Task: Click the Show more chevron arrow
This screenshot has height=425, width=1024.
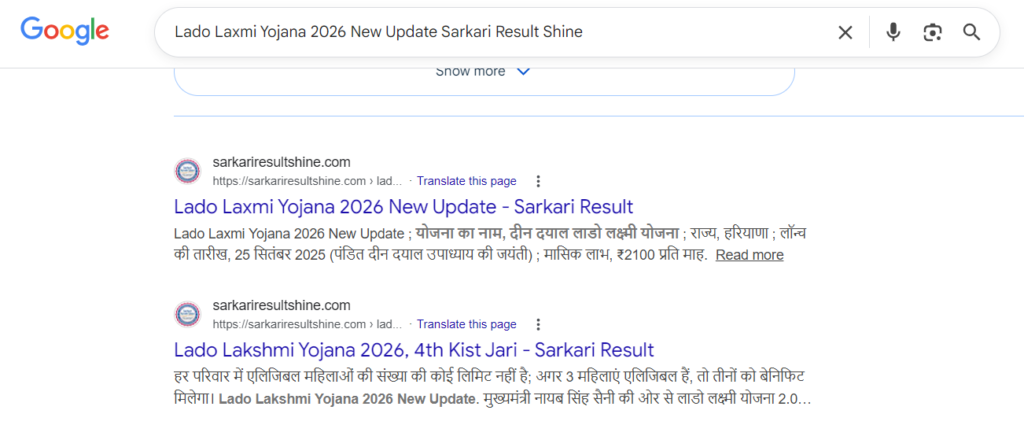Action: pyautogui.click(x=521, y=71)
